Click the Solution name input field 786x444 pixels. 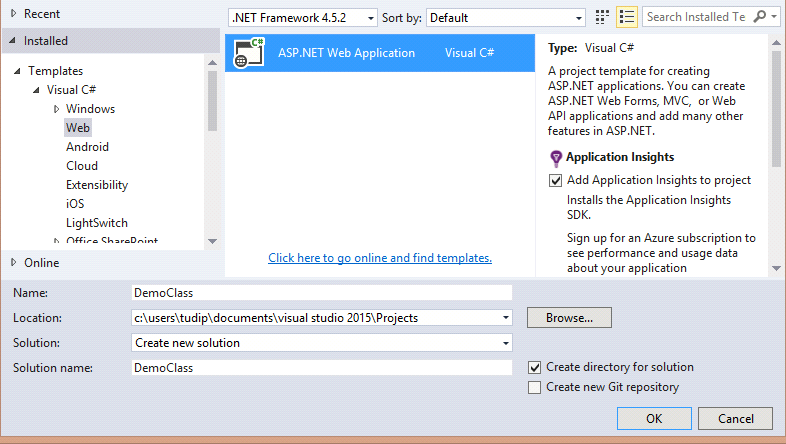tap(322, 368)
